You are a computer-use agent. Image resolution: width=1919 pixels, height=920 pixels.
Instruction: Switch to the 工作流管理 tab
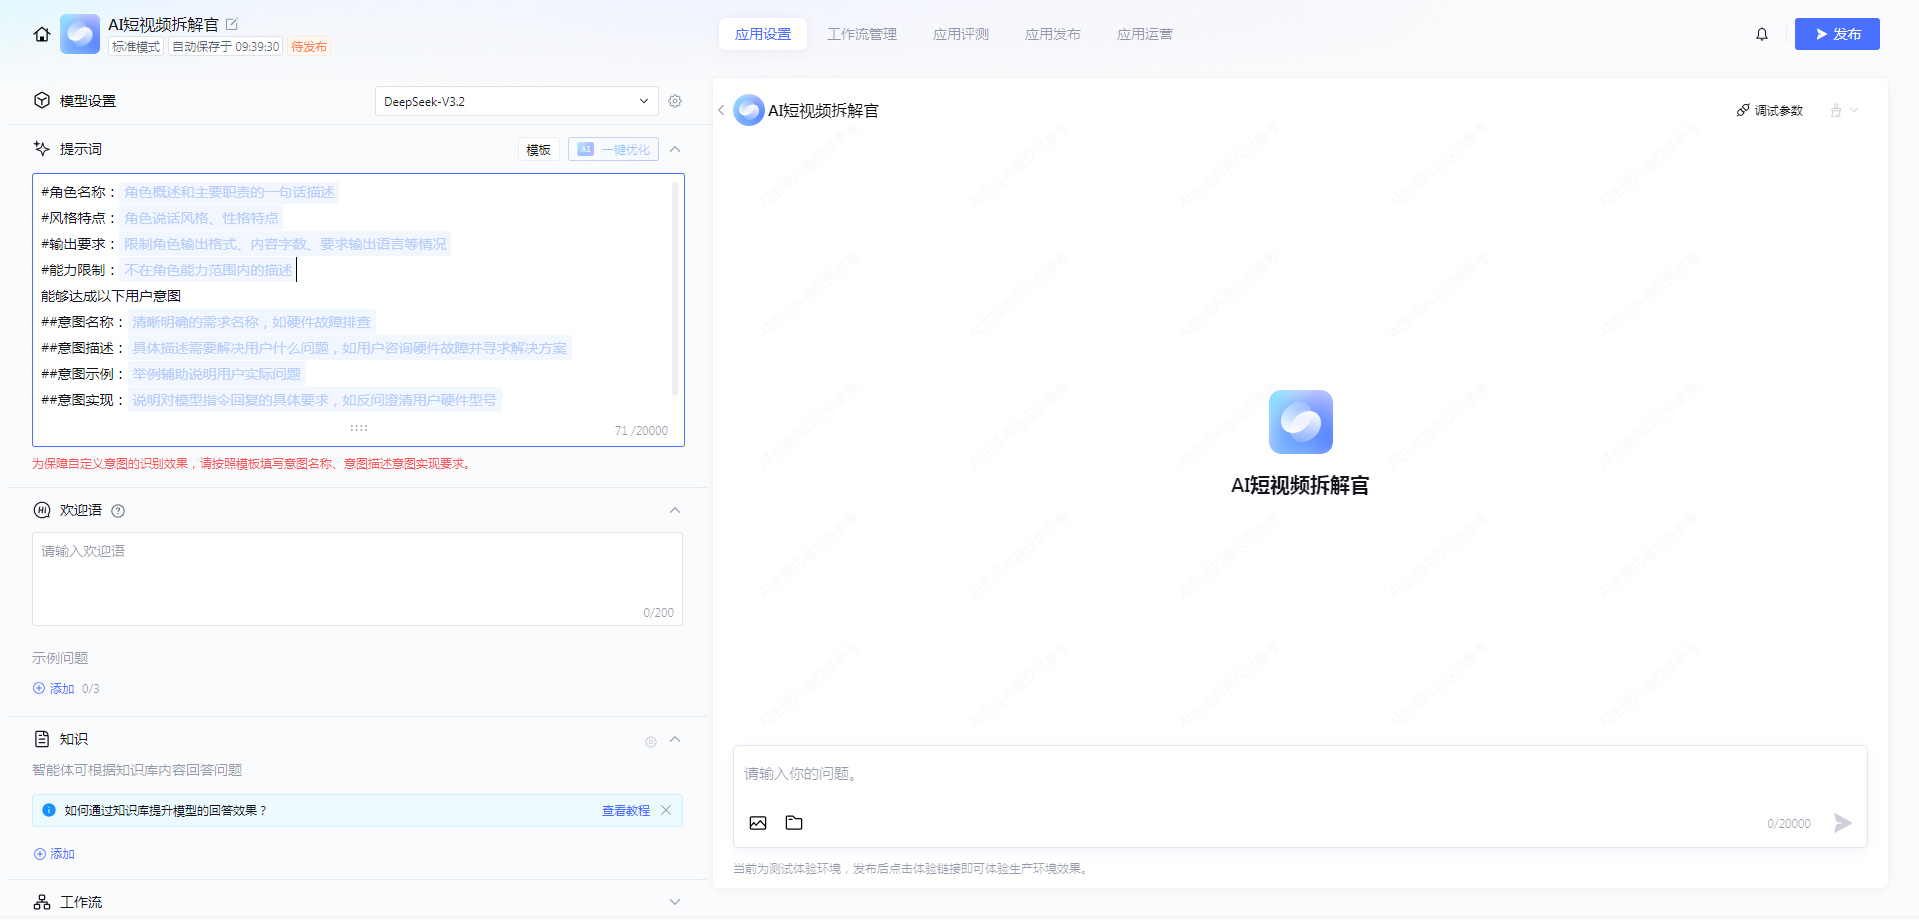pyautogui.click(x=861, y=34)
